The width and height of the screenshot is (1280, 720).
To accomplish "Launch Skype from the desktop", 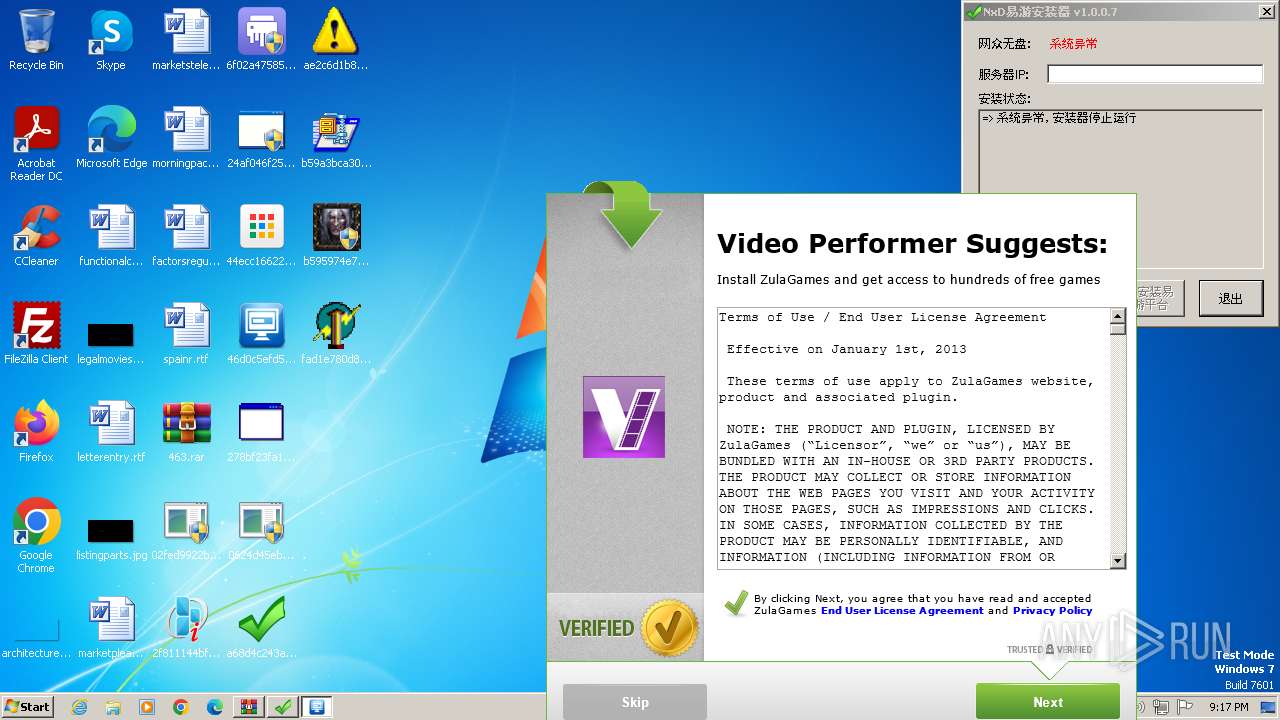I will (x=111, y=40).
